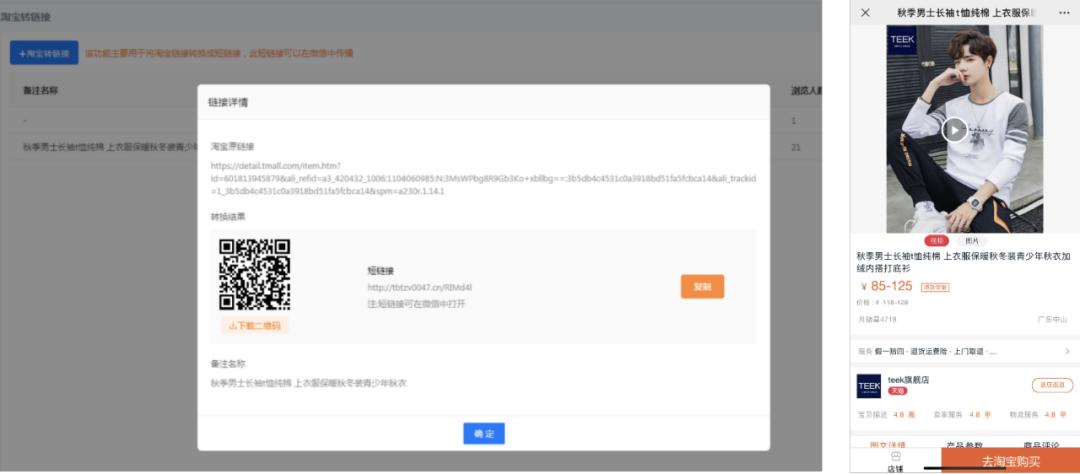
Task: Open the teek旗舰店 shop name
Action: point(908,380)
